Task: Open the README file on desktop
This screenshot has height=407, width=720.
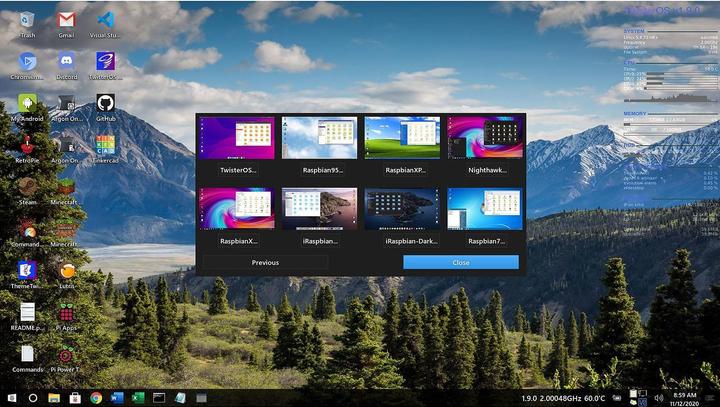Action: click(27, 313)
